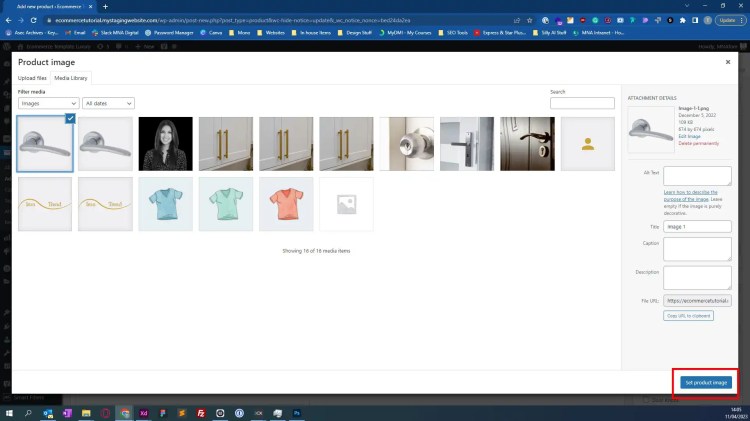Screen dimensions: 750x421
Task: Click into the Description text area
Action: (697, 277)
